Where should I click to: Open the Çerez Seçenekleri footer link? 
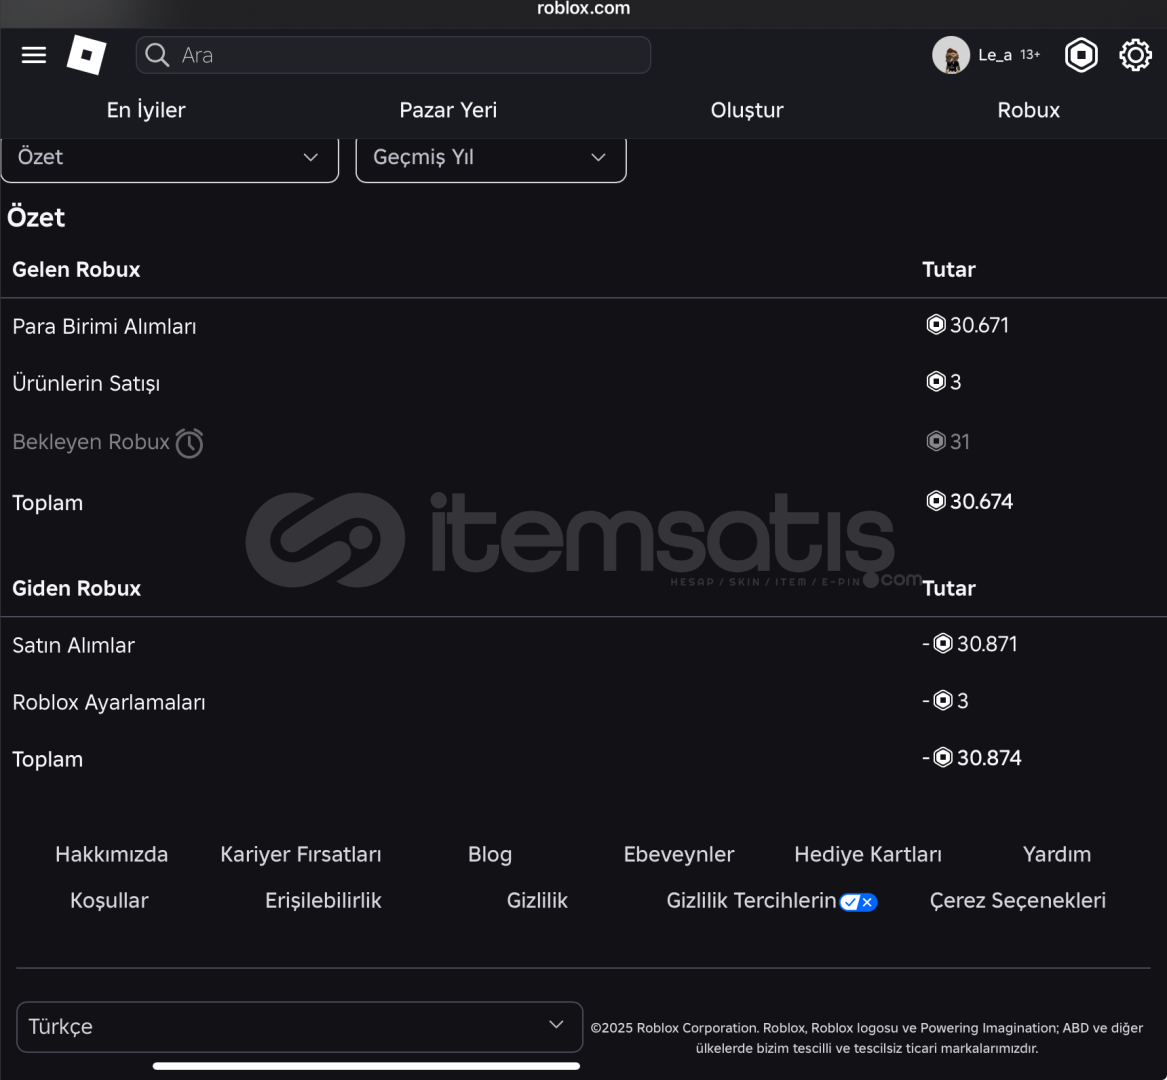[1017, 901]
